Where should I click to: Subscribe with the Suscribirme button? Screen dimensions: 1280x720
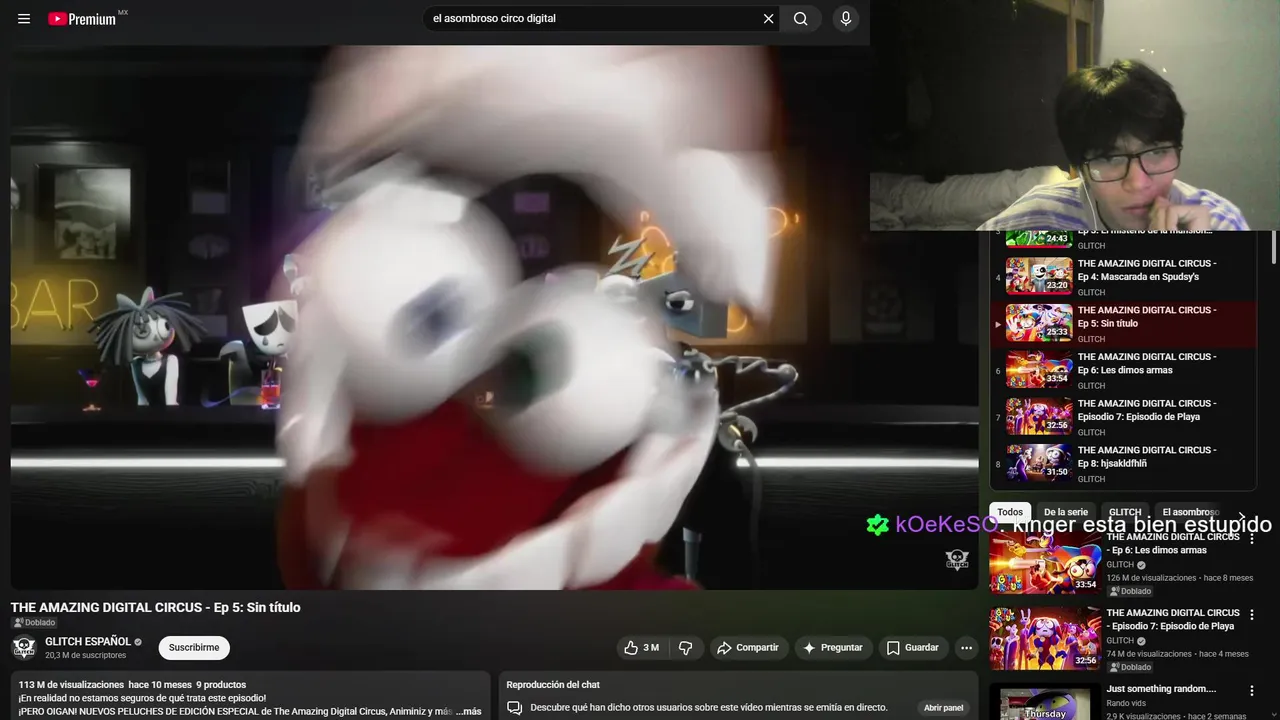coord(194,648)
